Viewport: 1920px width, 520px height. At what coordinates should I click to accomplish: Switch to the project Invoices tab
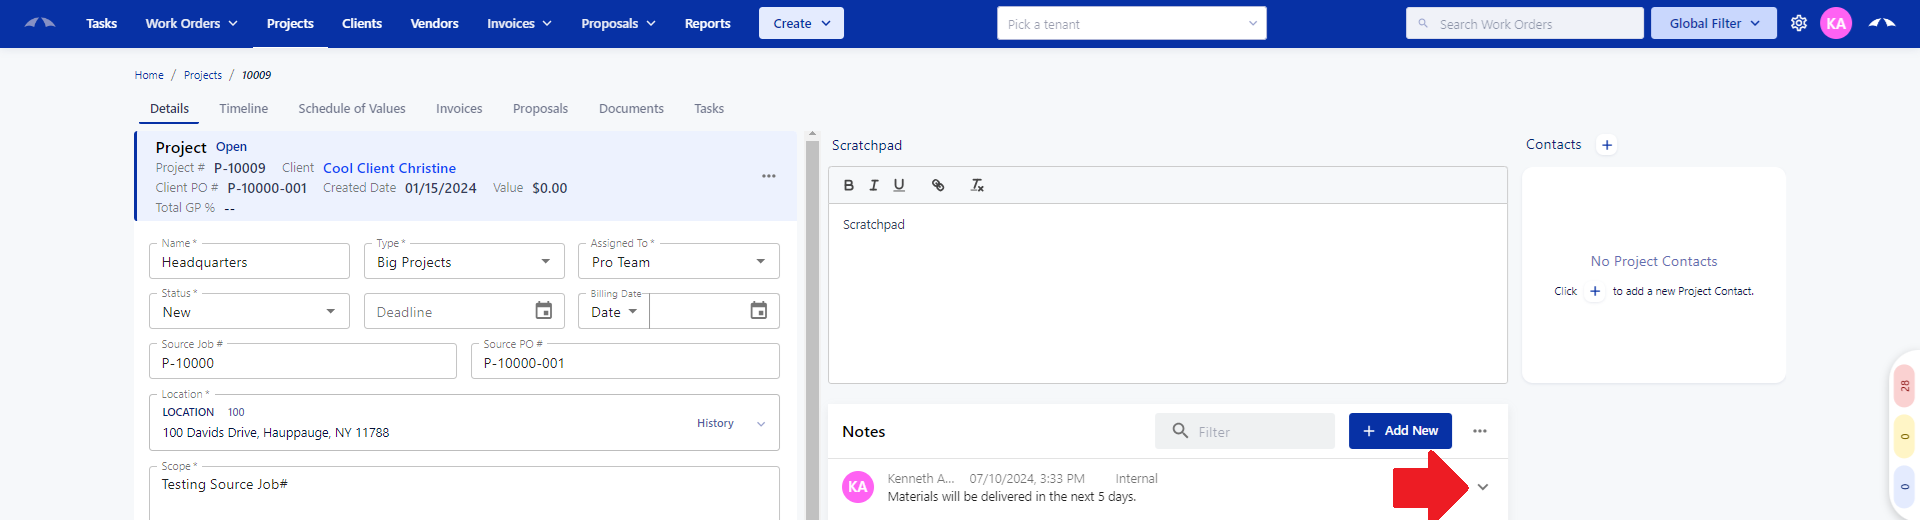459,108
